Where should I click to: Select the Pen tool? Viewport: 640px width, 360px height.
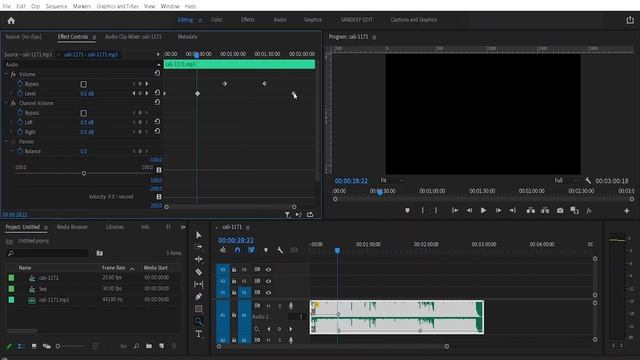[198, 296]
